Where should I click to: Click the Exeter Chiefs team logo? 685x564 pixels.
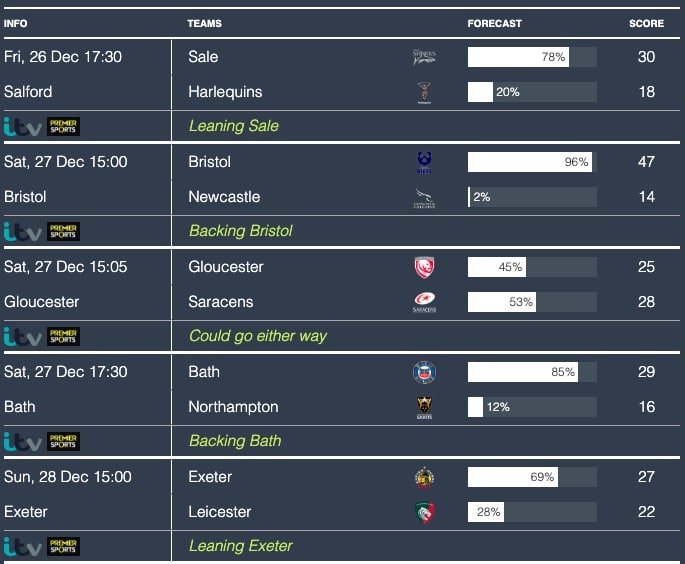(x=424, y=477)
